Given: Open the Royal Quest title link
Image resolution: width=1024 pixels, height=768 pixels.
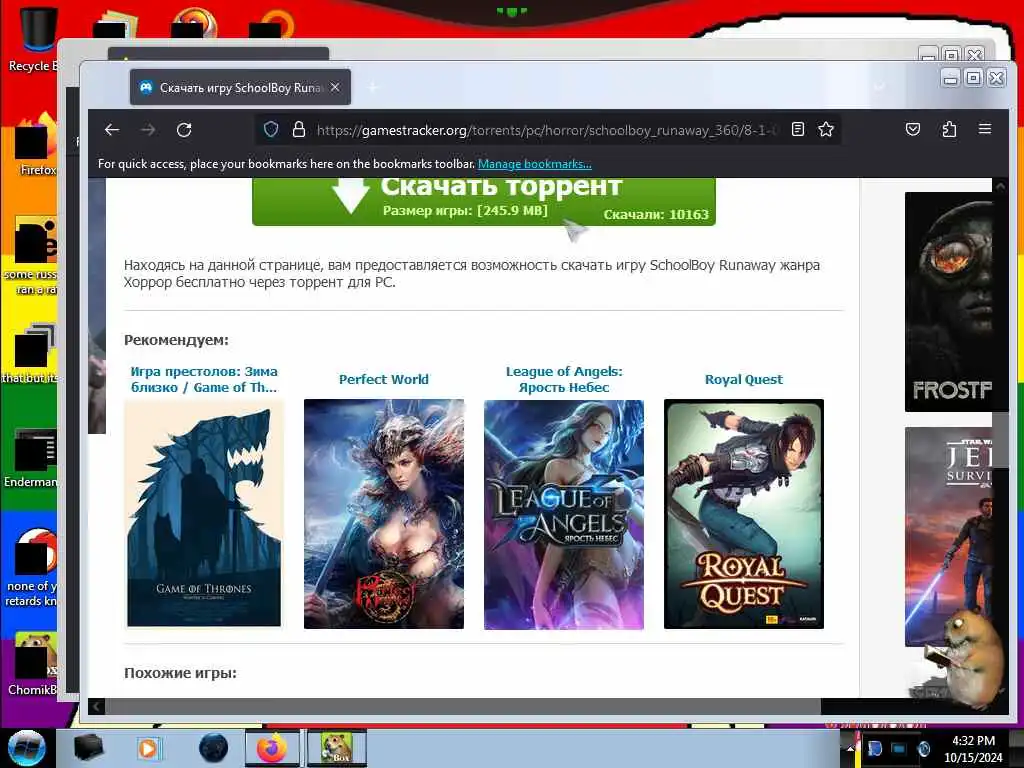Looking at the screenshot, I should tap(744, 379).
